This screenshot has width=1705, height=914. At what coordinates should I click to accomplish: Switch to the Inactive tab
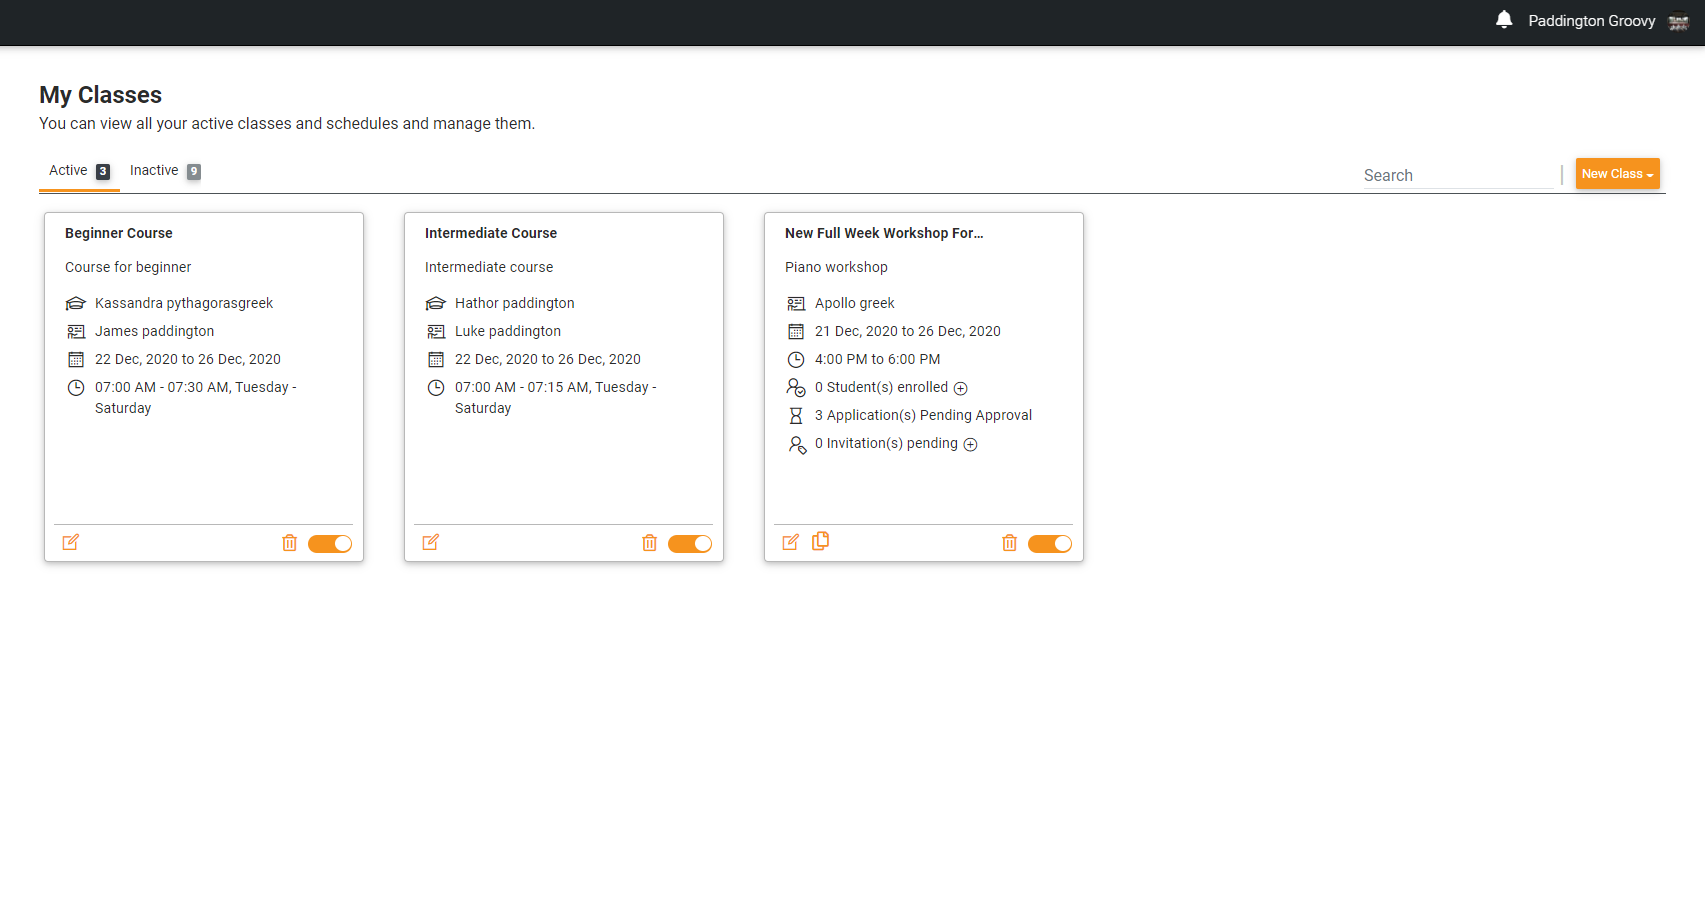[x=165, y=171]
